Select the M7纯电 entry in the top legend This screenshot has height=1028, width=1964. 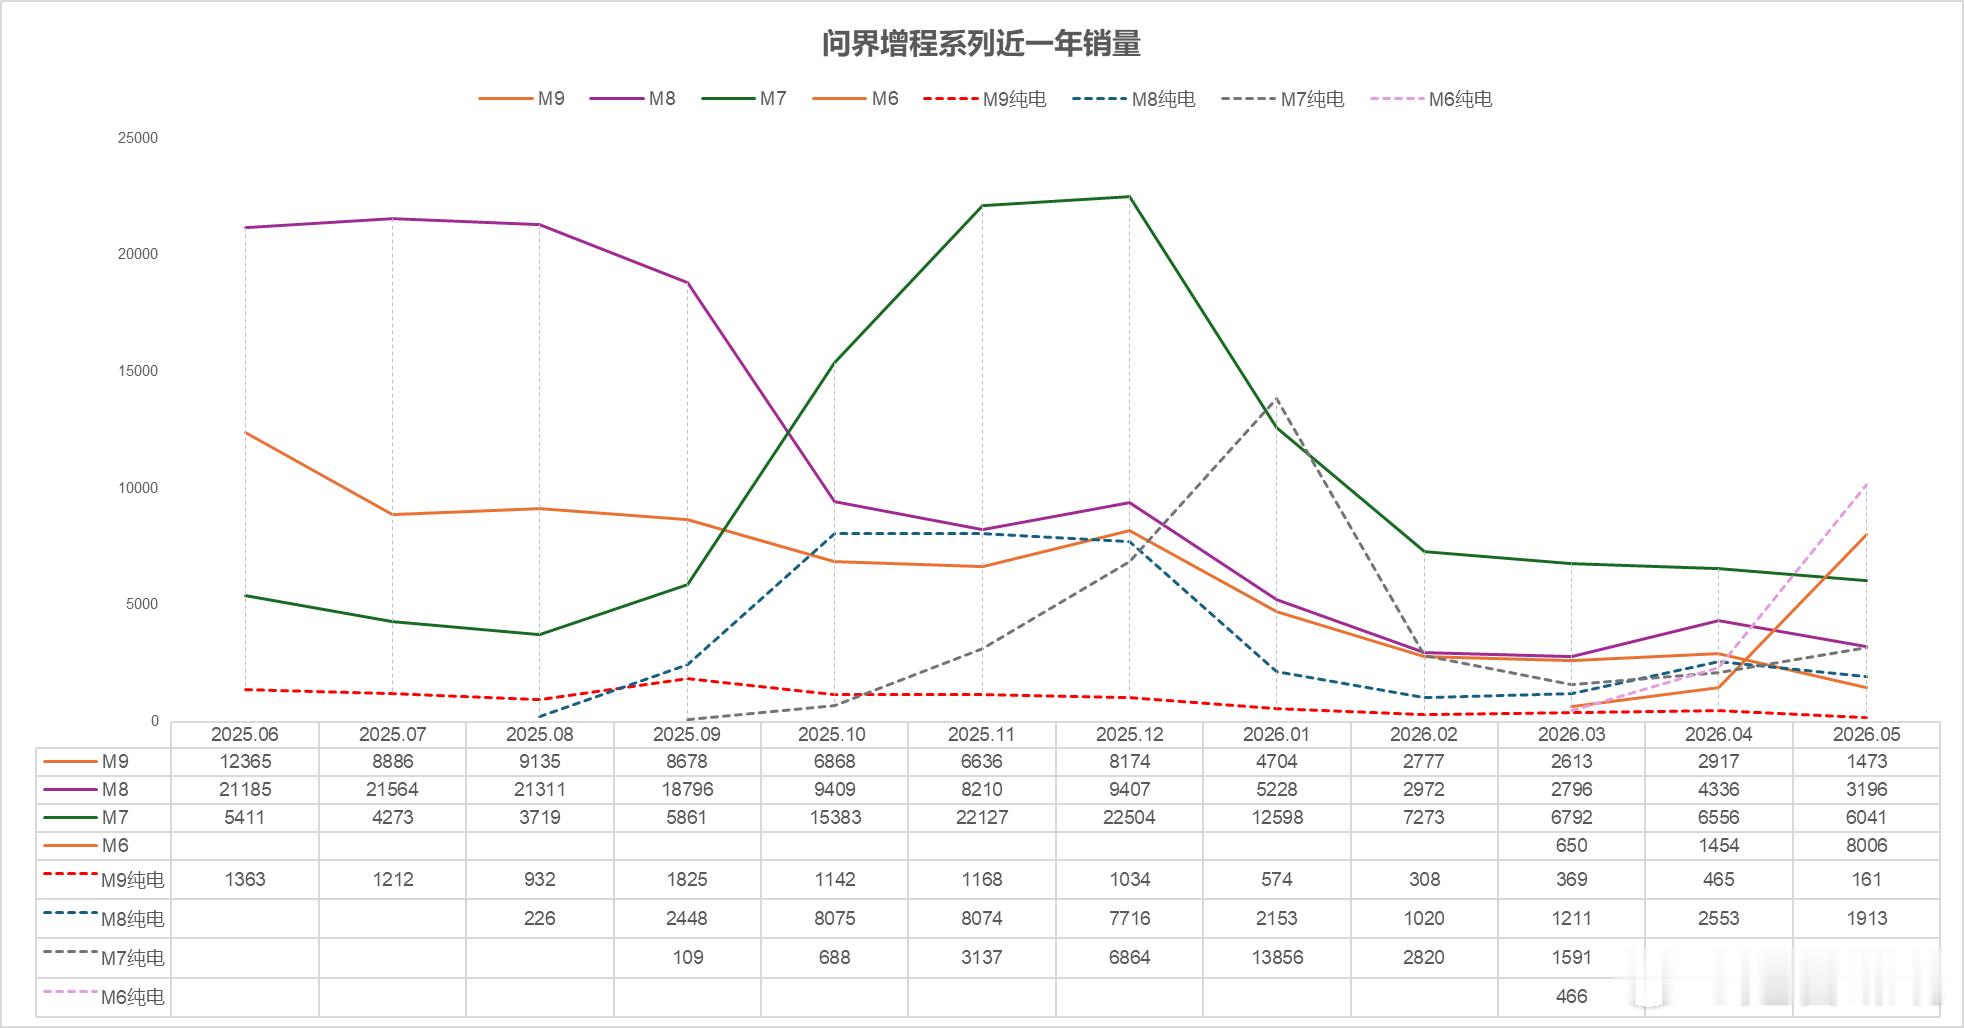1283,99
